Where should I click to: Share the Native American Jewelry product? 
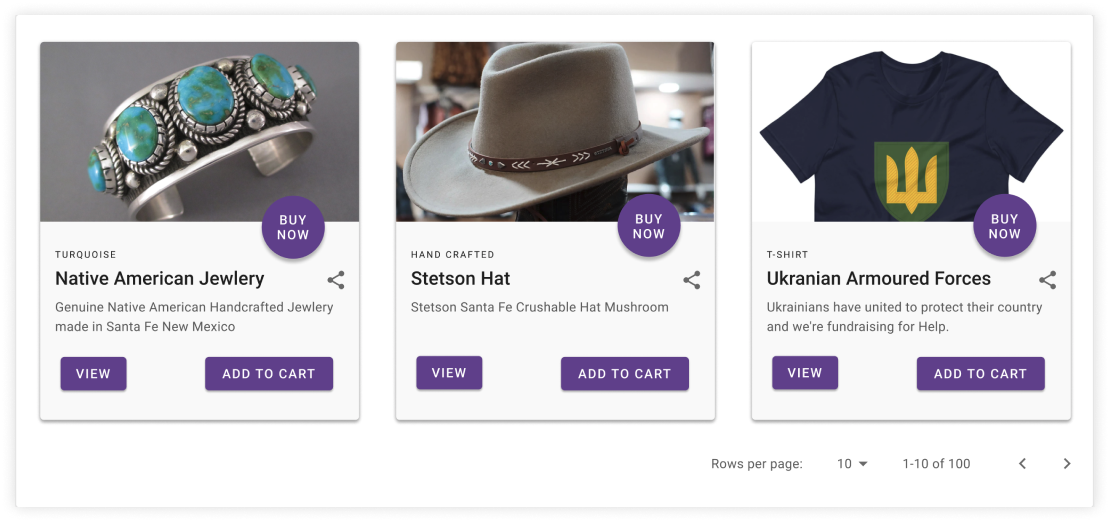click(x=336, y=280)
